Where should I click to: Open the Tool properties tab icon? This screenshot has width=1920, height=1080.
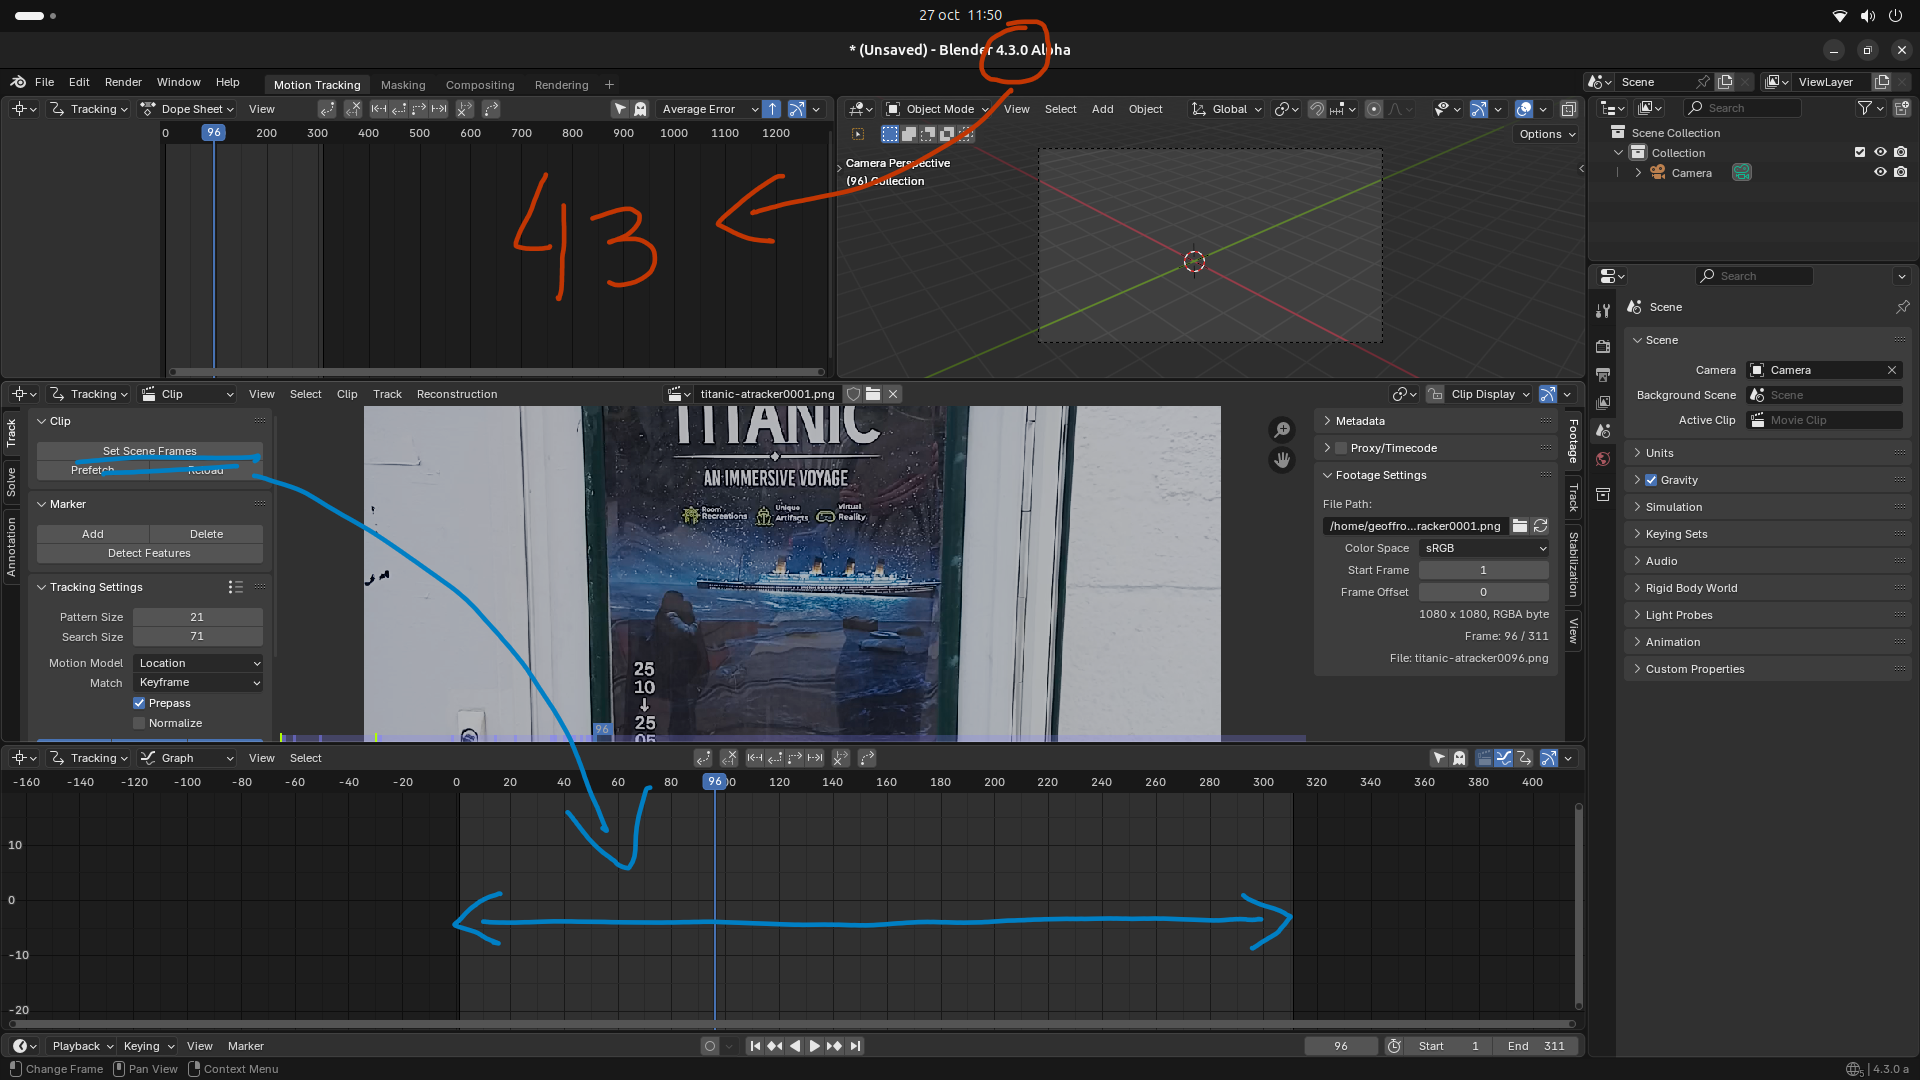pos(1603,311)
